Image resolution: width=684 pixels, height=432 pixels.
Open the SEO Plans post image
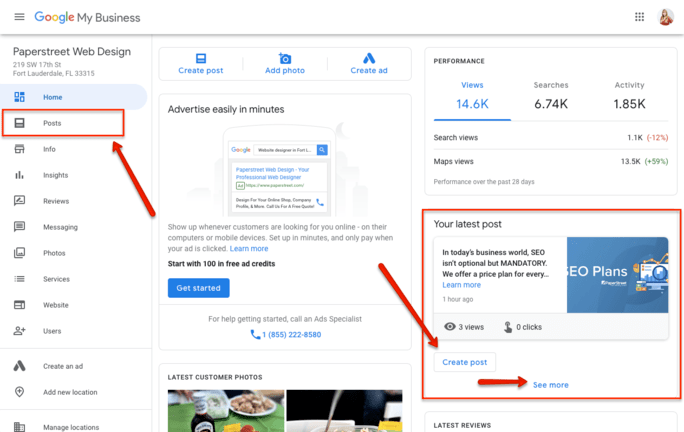[617, 275]
